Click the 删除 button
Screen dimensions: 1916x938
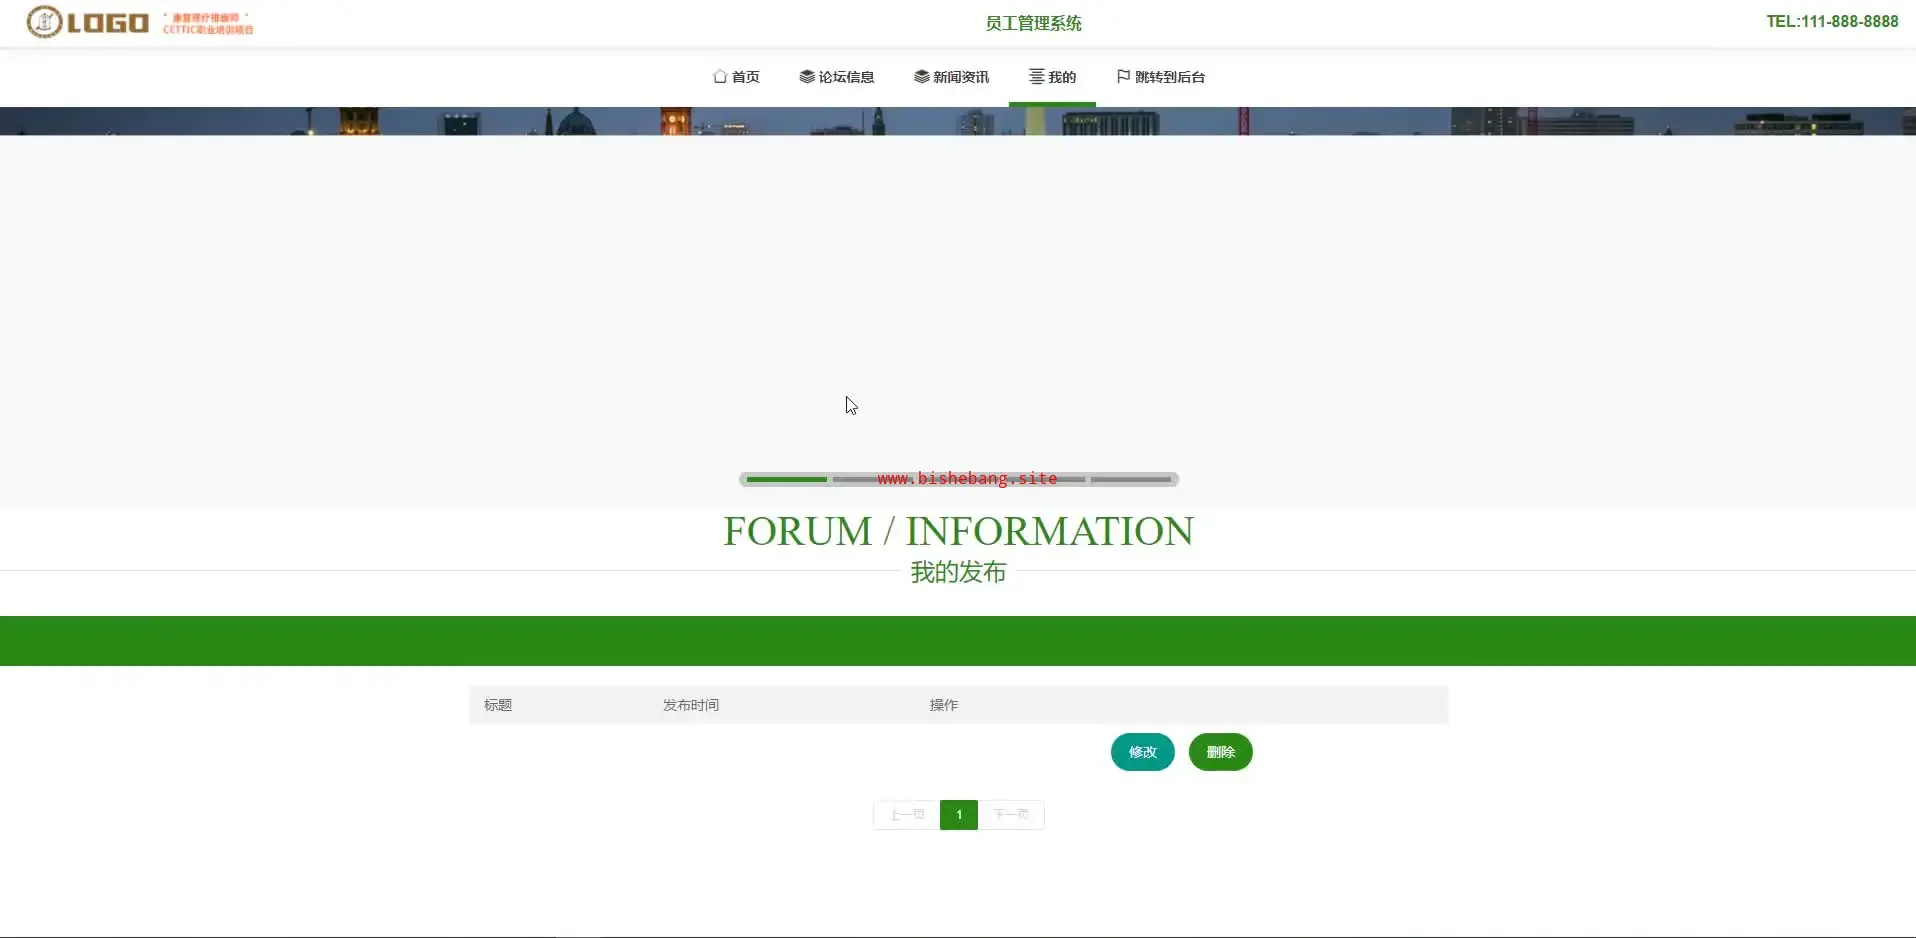coord(1220,752)
